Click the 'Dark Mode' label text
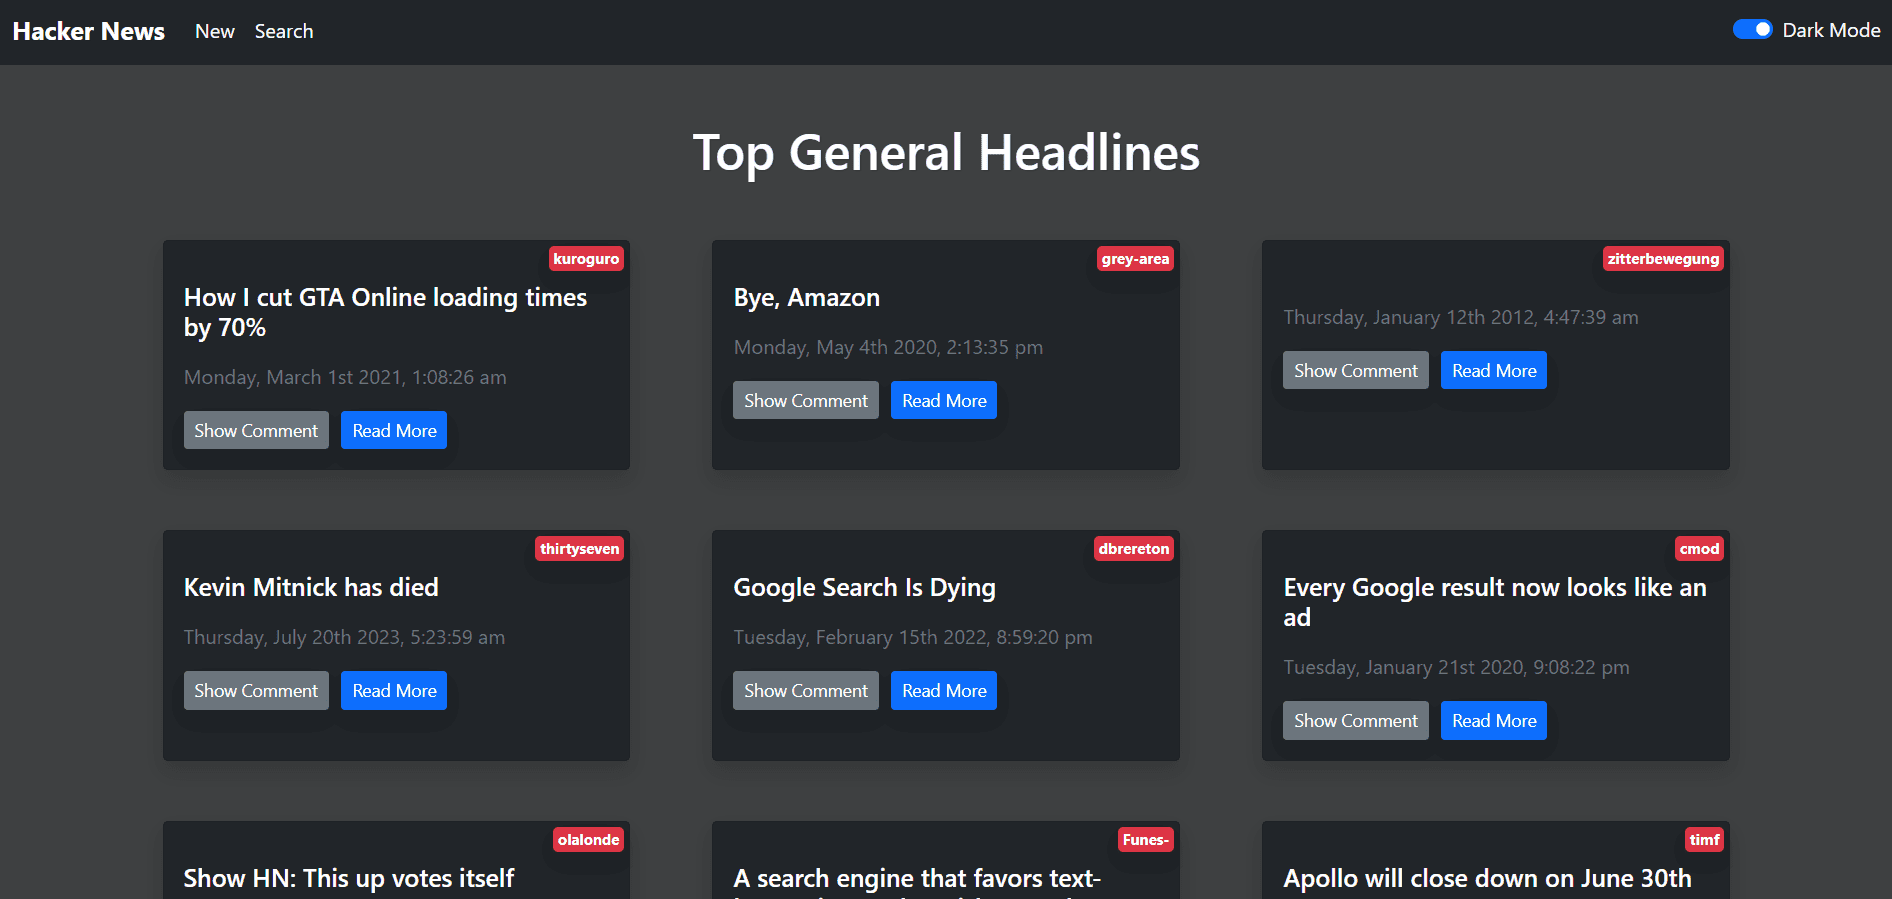 click(x=1831, y=30)
